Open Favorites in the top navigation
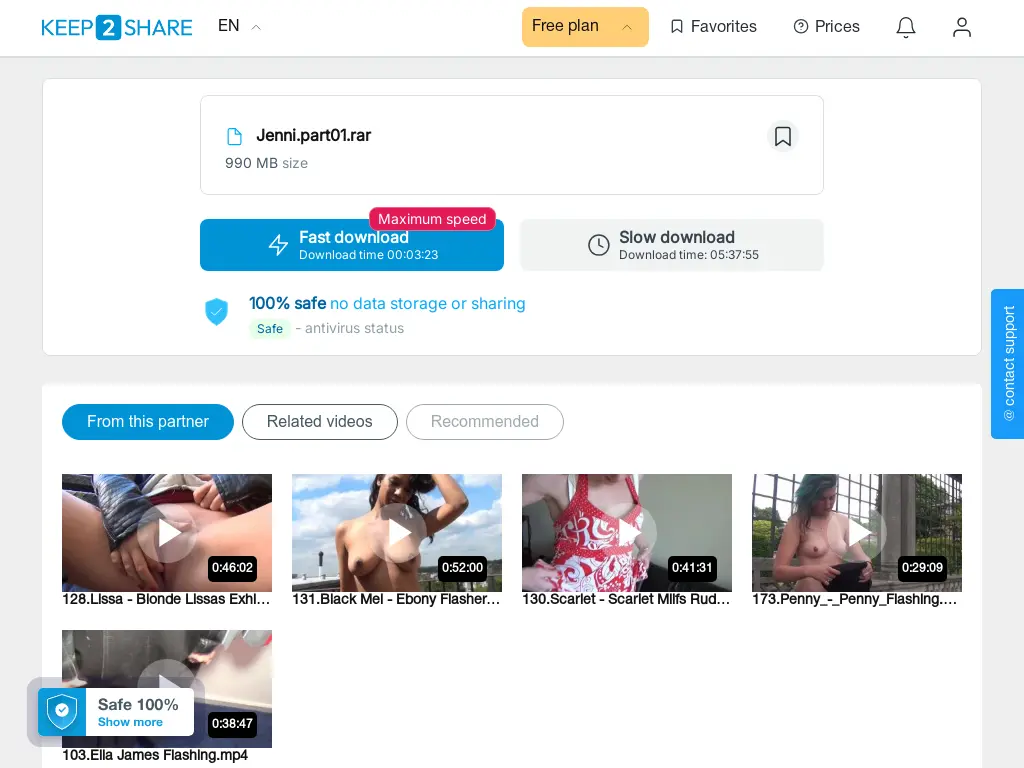The height and width of the screenshot is (768, 1024). 714,27
